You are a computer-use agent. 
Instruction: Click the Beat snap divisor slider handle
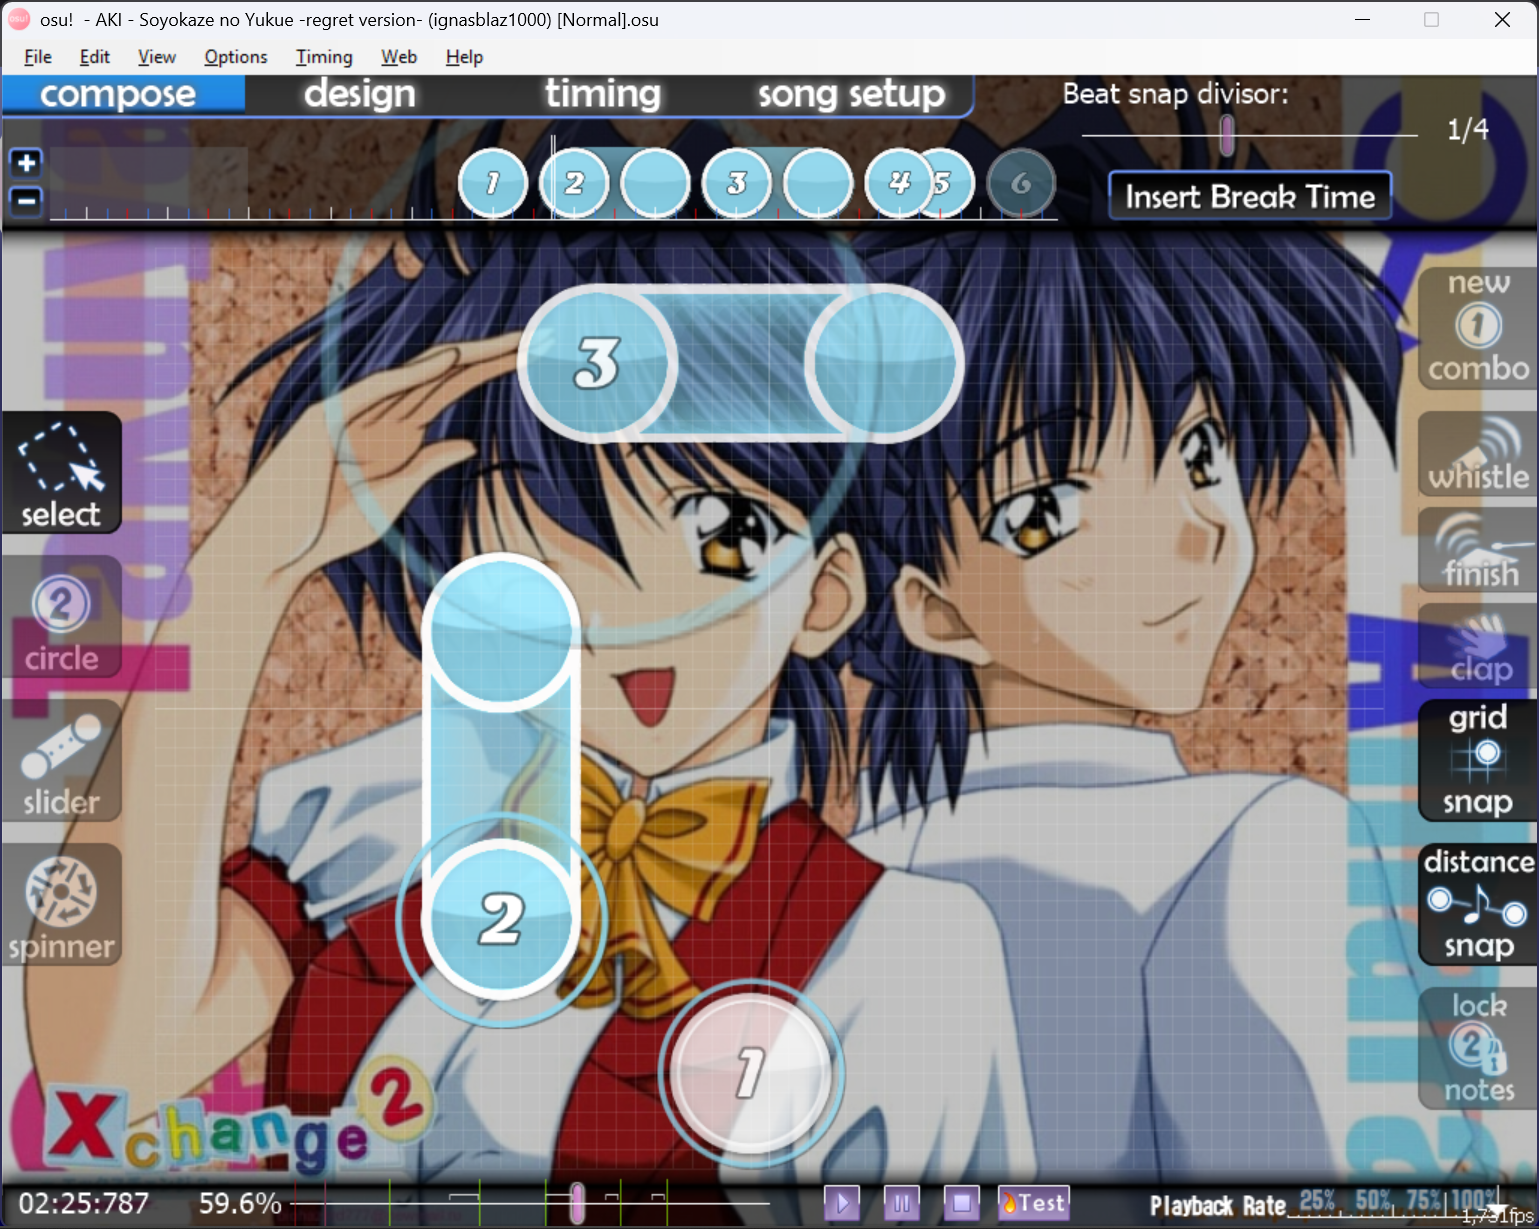pos(1226,134)
